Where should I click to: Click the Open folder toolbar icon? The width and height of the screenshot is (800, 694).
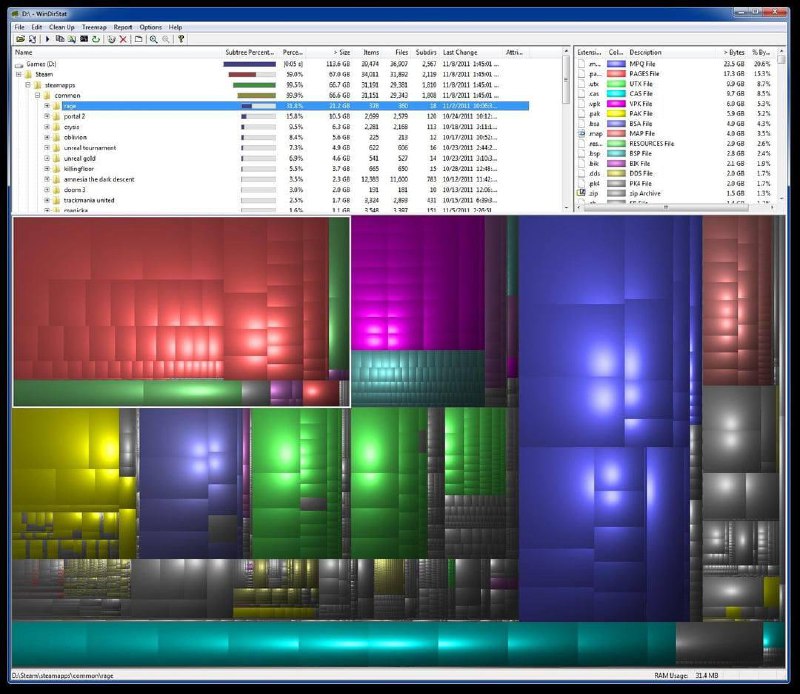pyautogui.click(x=20, y=39)
